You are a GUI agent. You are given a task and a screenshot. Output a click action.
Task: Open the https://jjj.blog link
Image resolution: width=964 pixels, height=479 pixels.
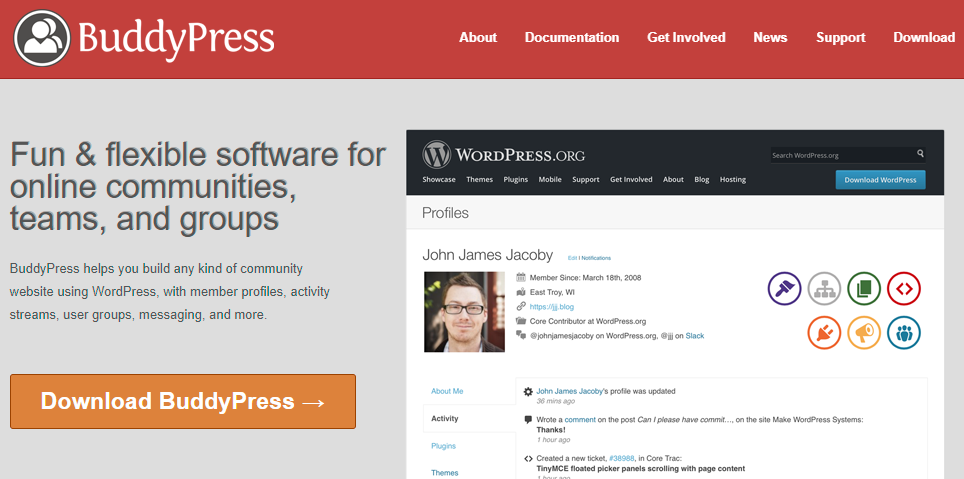coord(551,306)
